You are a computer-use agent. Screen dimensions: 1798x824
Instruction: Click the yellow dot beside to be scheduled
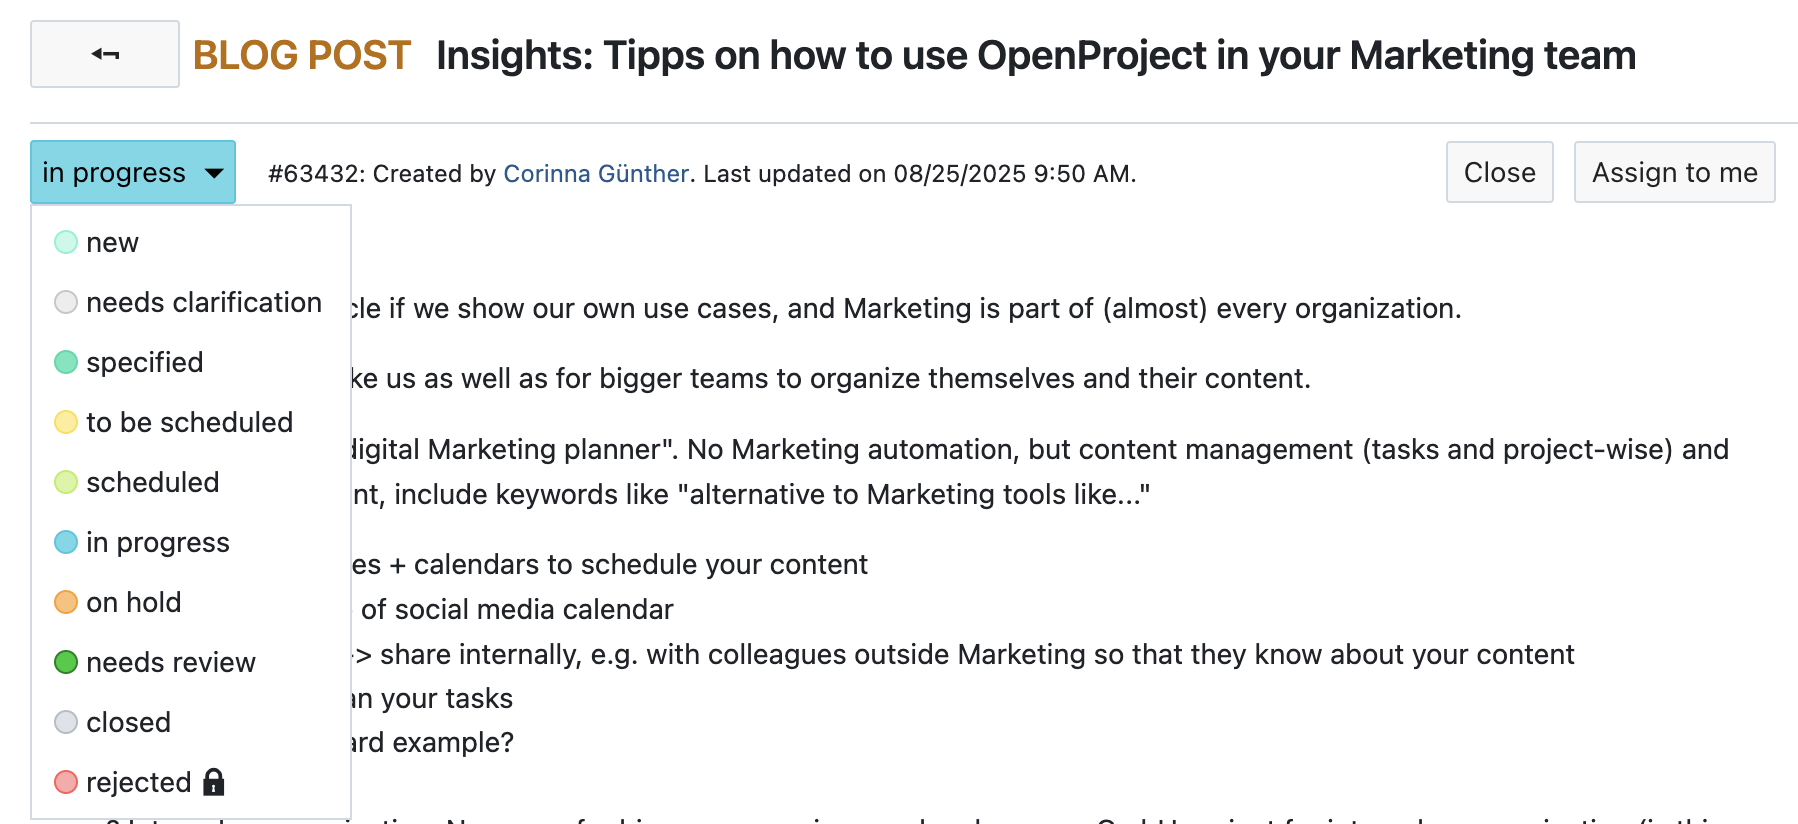[65, 422]
